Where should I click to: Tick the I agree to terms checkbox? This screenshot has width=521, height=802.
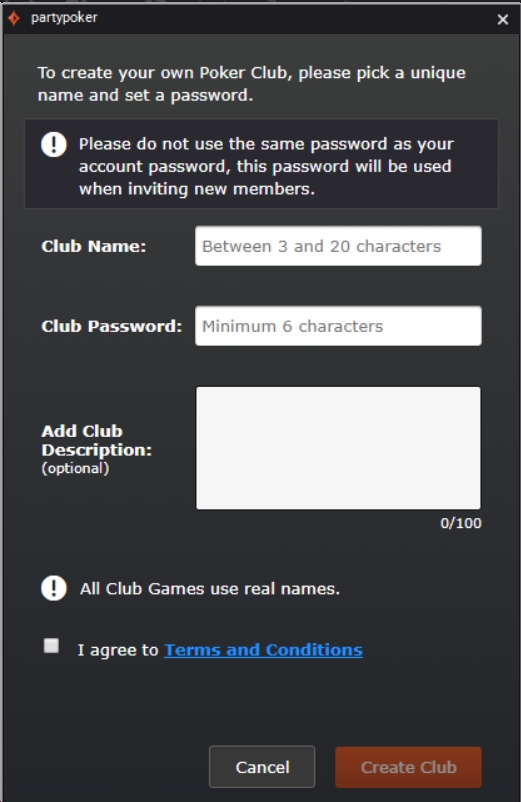pos(51,645)
